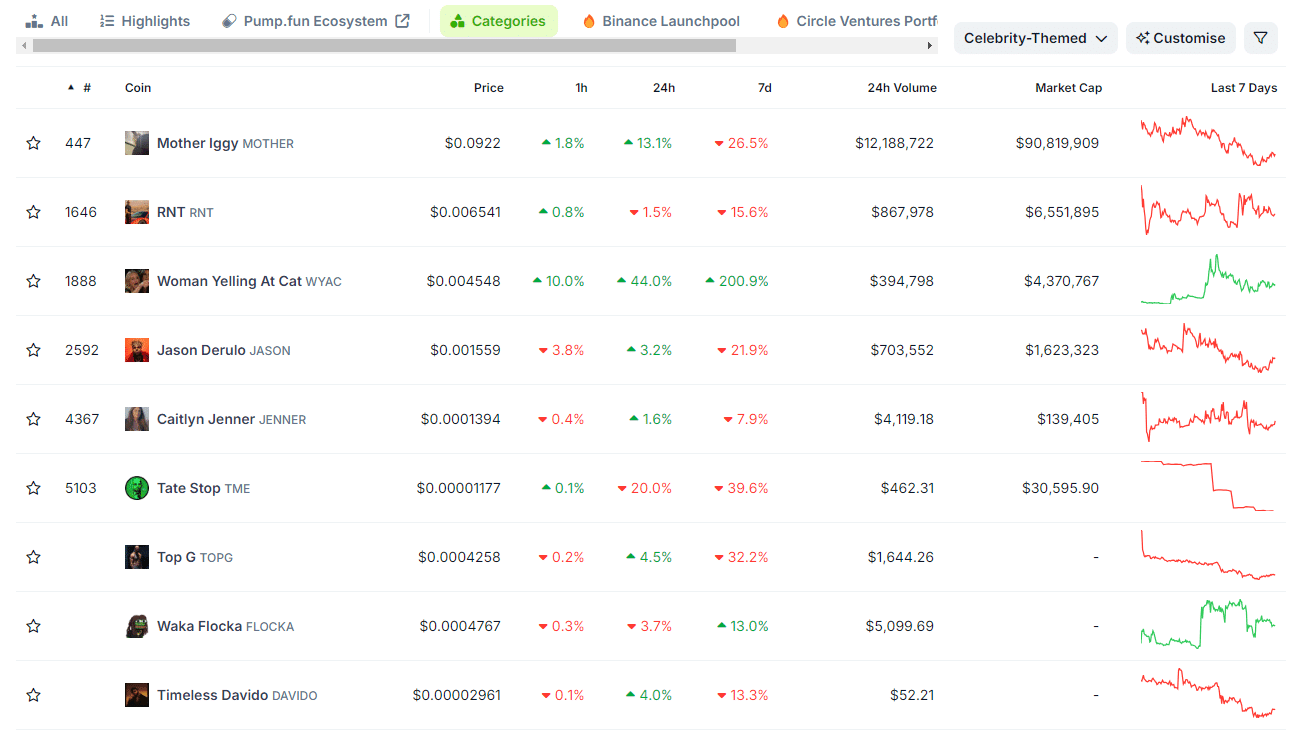Open the Binance Launchpool tab
Viewport: 1296px width, 737px height.
[x=661, y=21]
